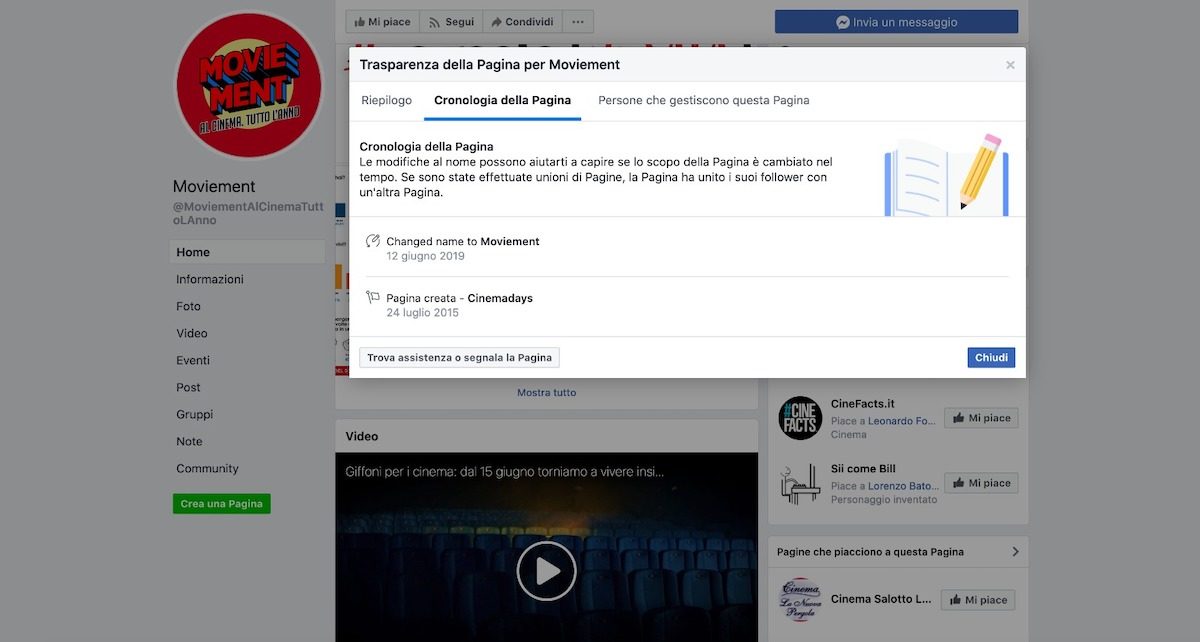Click the Mi piace button on the page header

click(x=382, y=22)
